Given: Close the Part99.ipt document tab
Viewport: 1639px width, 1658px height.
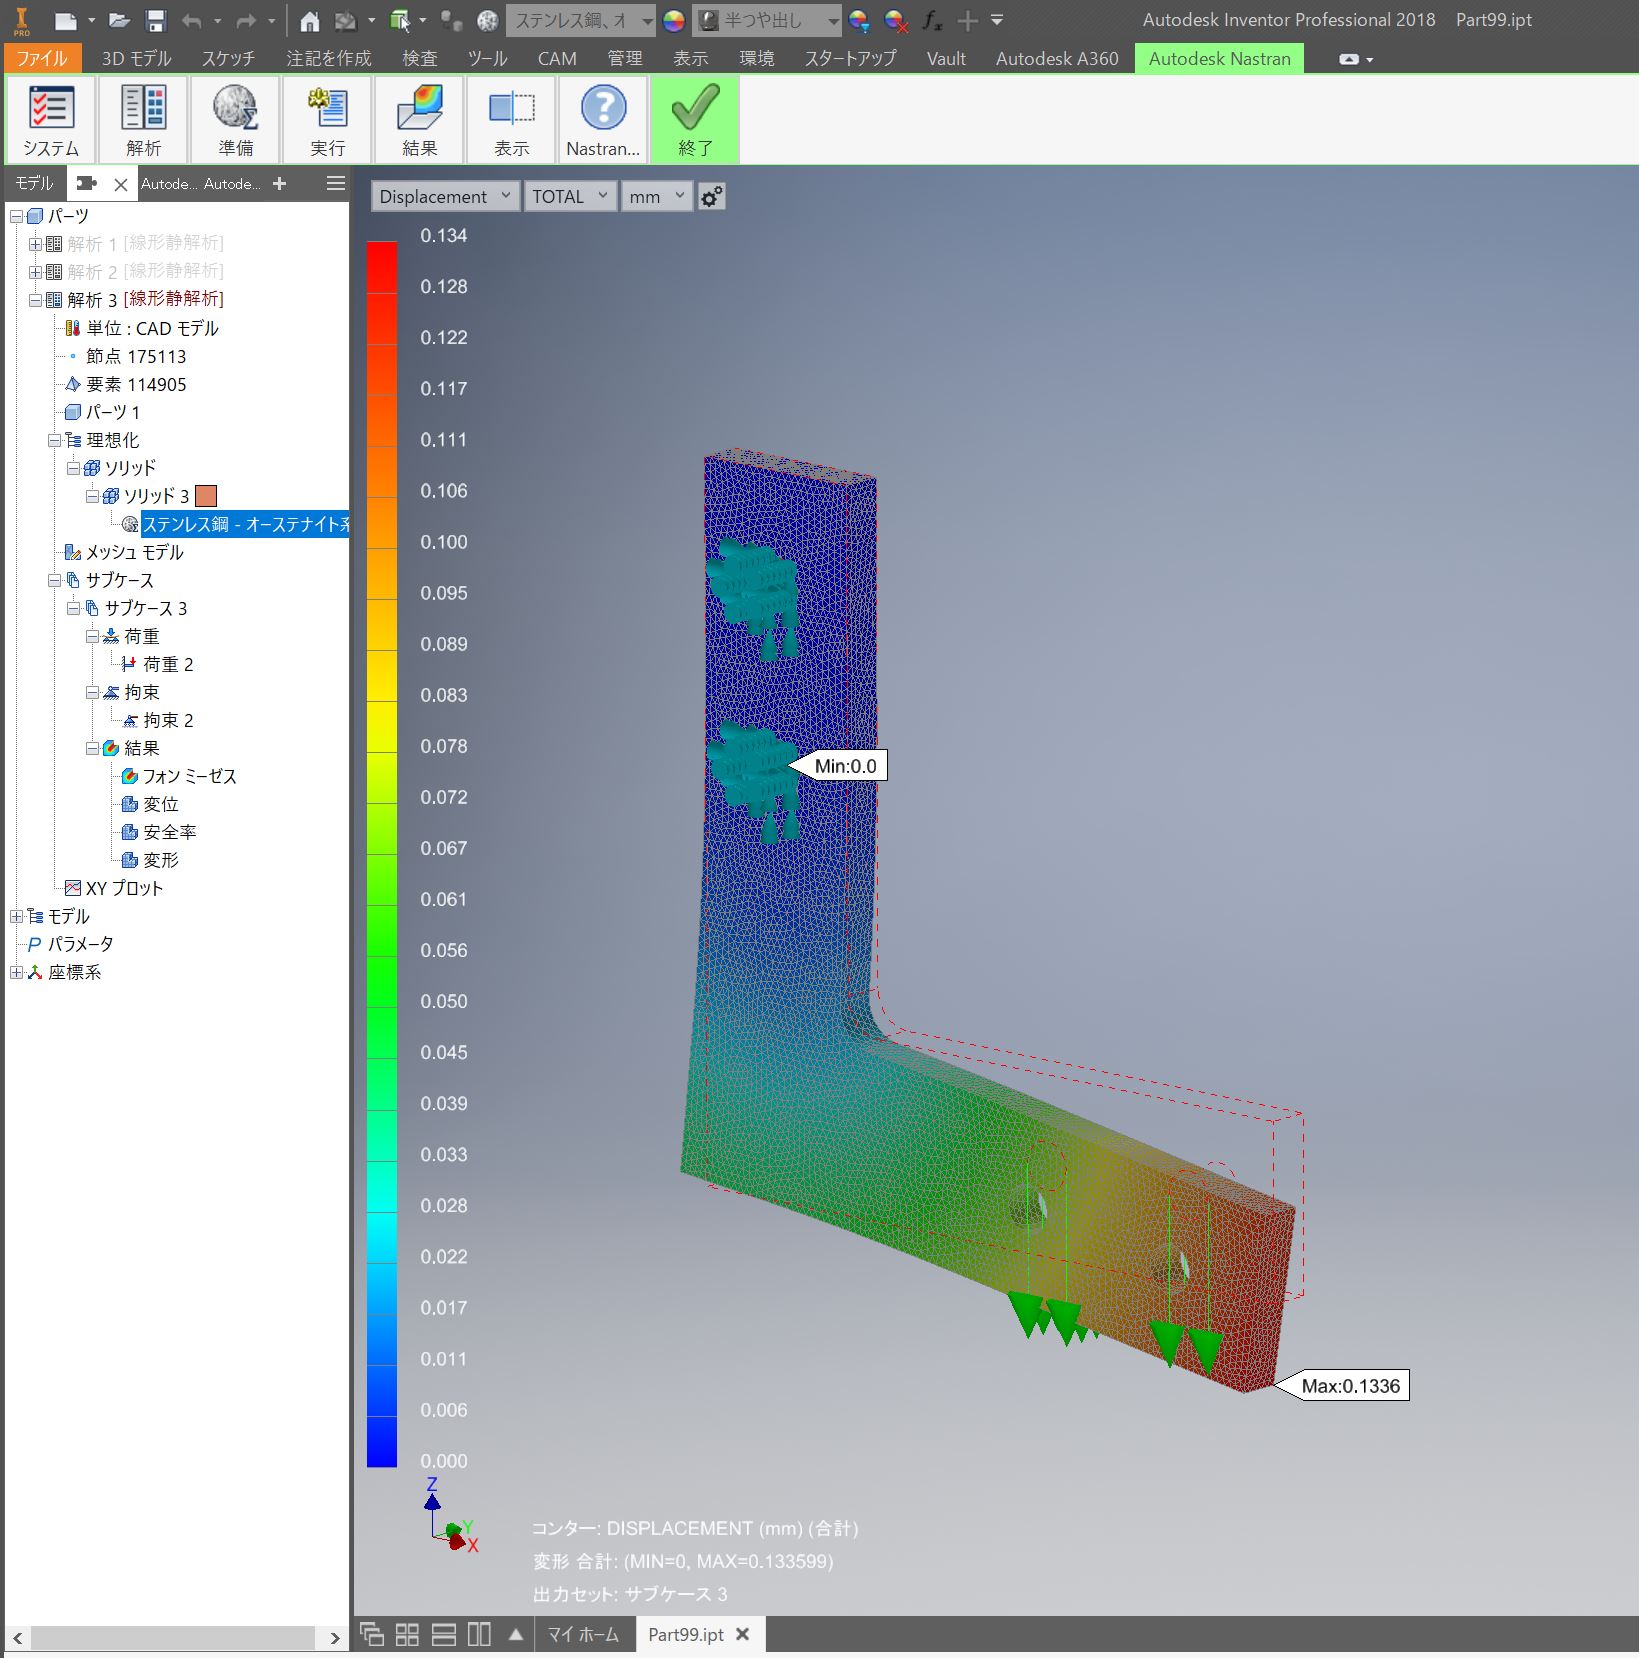Looking at the screenshot, I should (x=742, y=1634).
